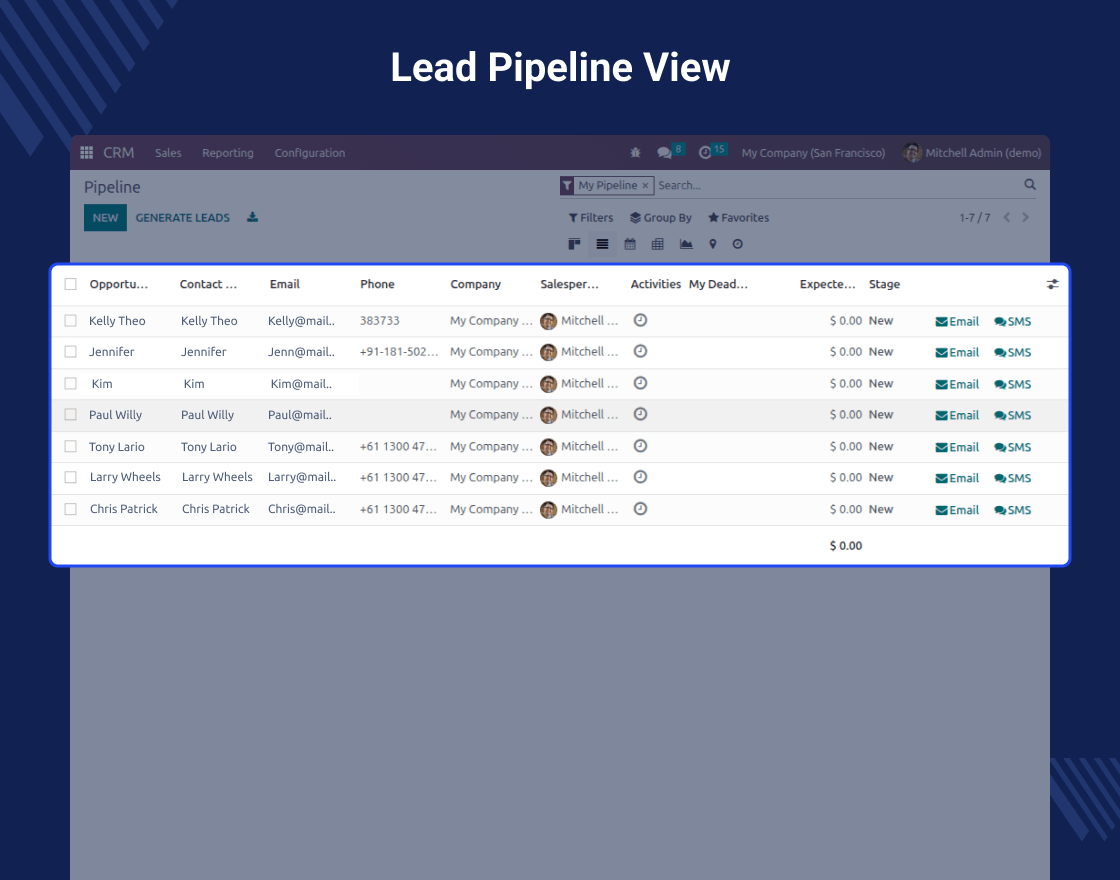Screen dimensions: 1120x880
Task: Switch to Pivot table view icon
Action: coord(658,244)
